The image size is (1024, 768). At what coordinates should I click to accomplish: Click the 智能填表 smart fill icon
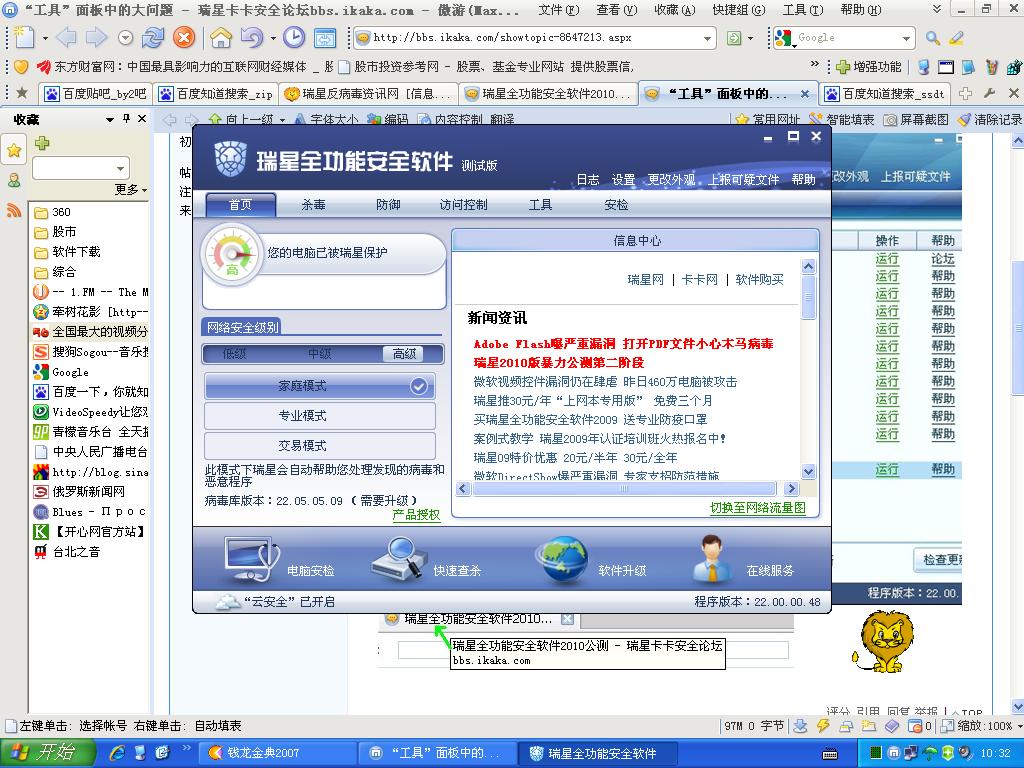point(842,120)
